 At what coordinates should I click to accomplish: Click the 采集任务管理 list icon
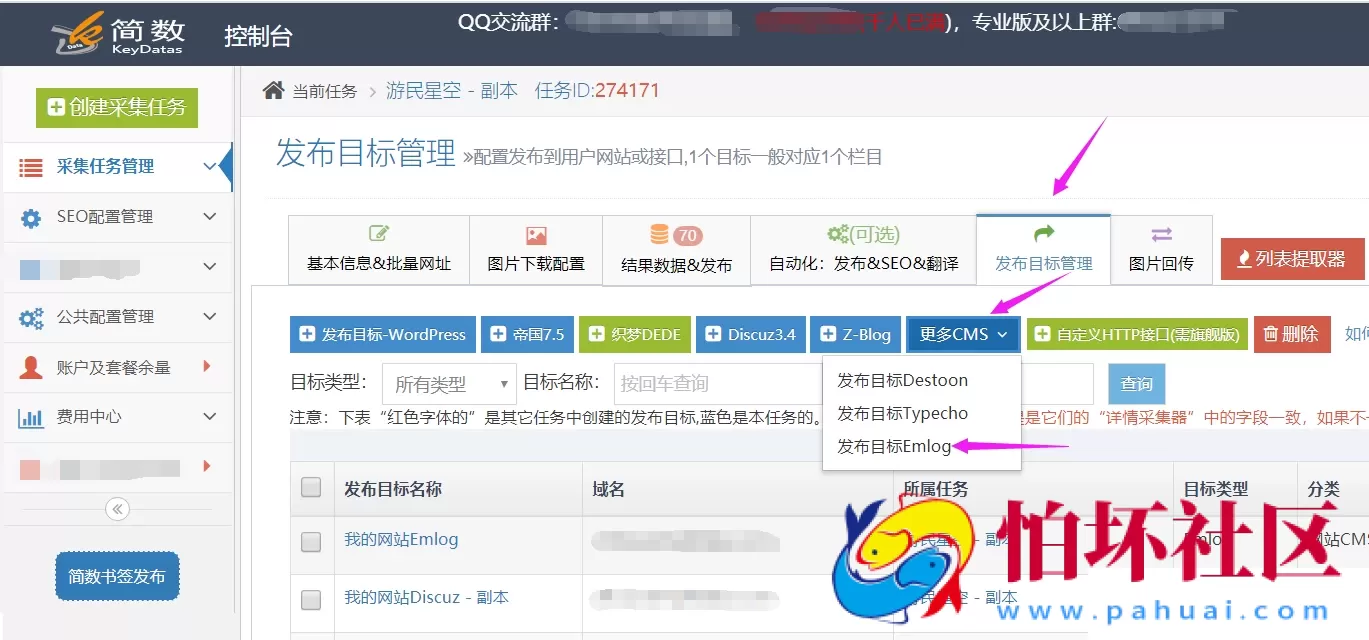tap(31, 167)
